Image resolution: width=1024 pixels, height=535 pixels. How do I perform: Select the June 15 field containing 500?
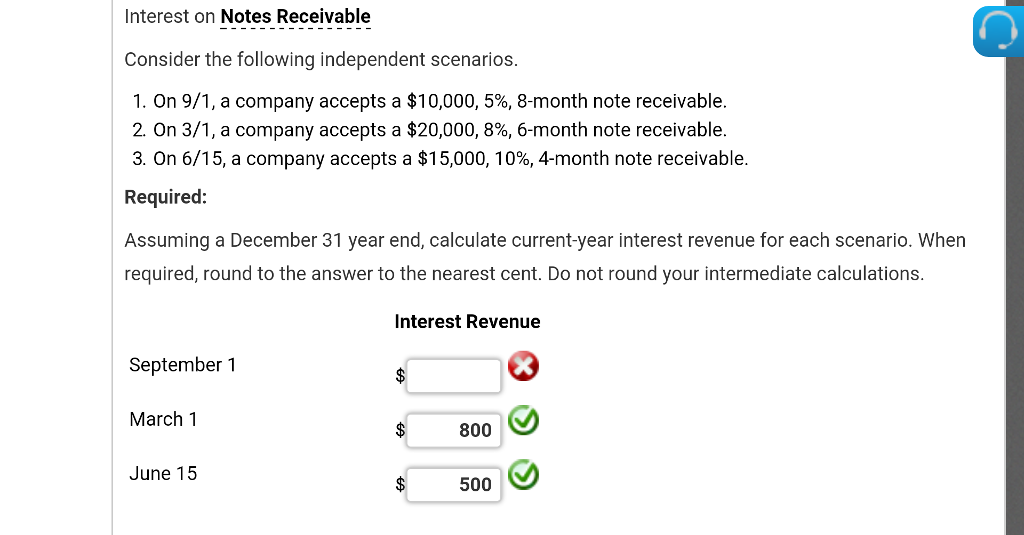454,484
